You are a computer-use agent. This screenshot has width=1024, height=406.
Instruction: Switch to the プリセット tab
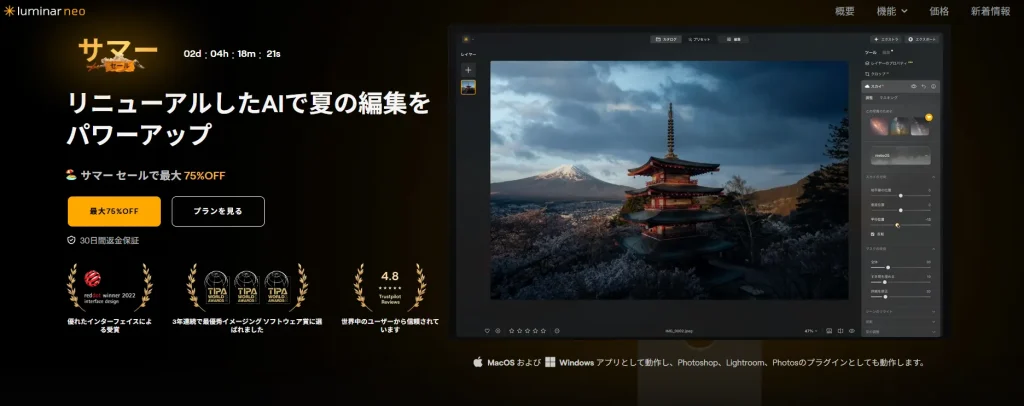tap(699, 39)
